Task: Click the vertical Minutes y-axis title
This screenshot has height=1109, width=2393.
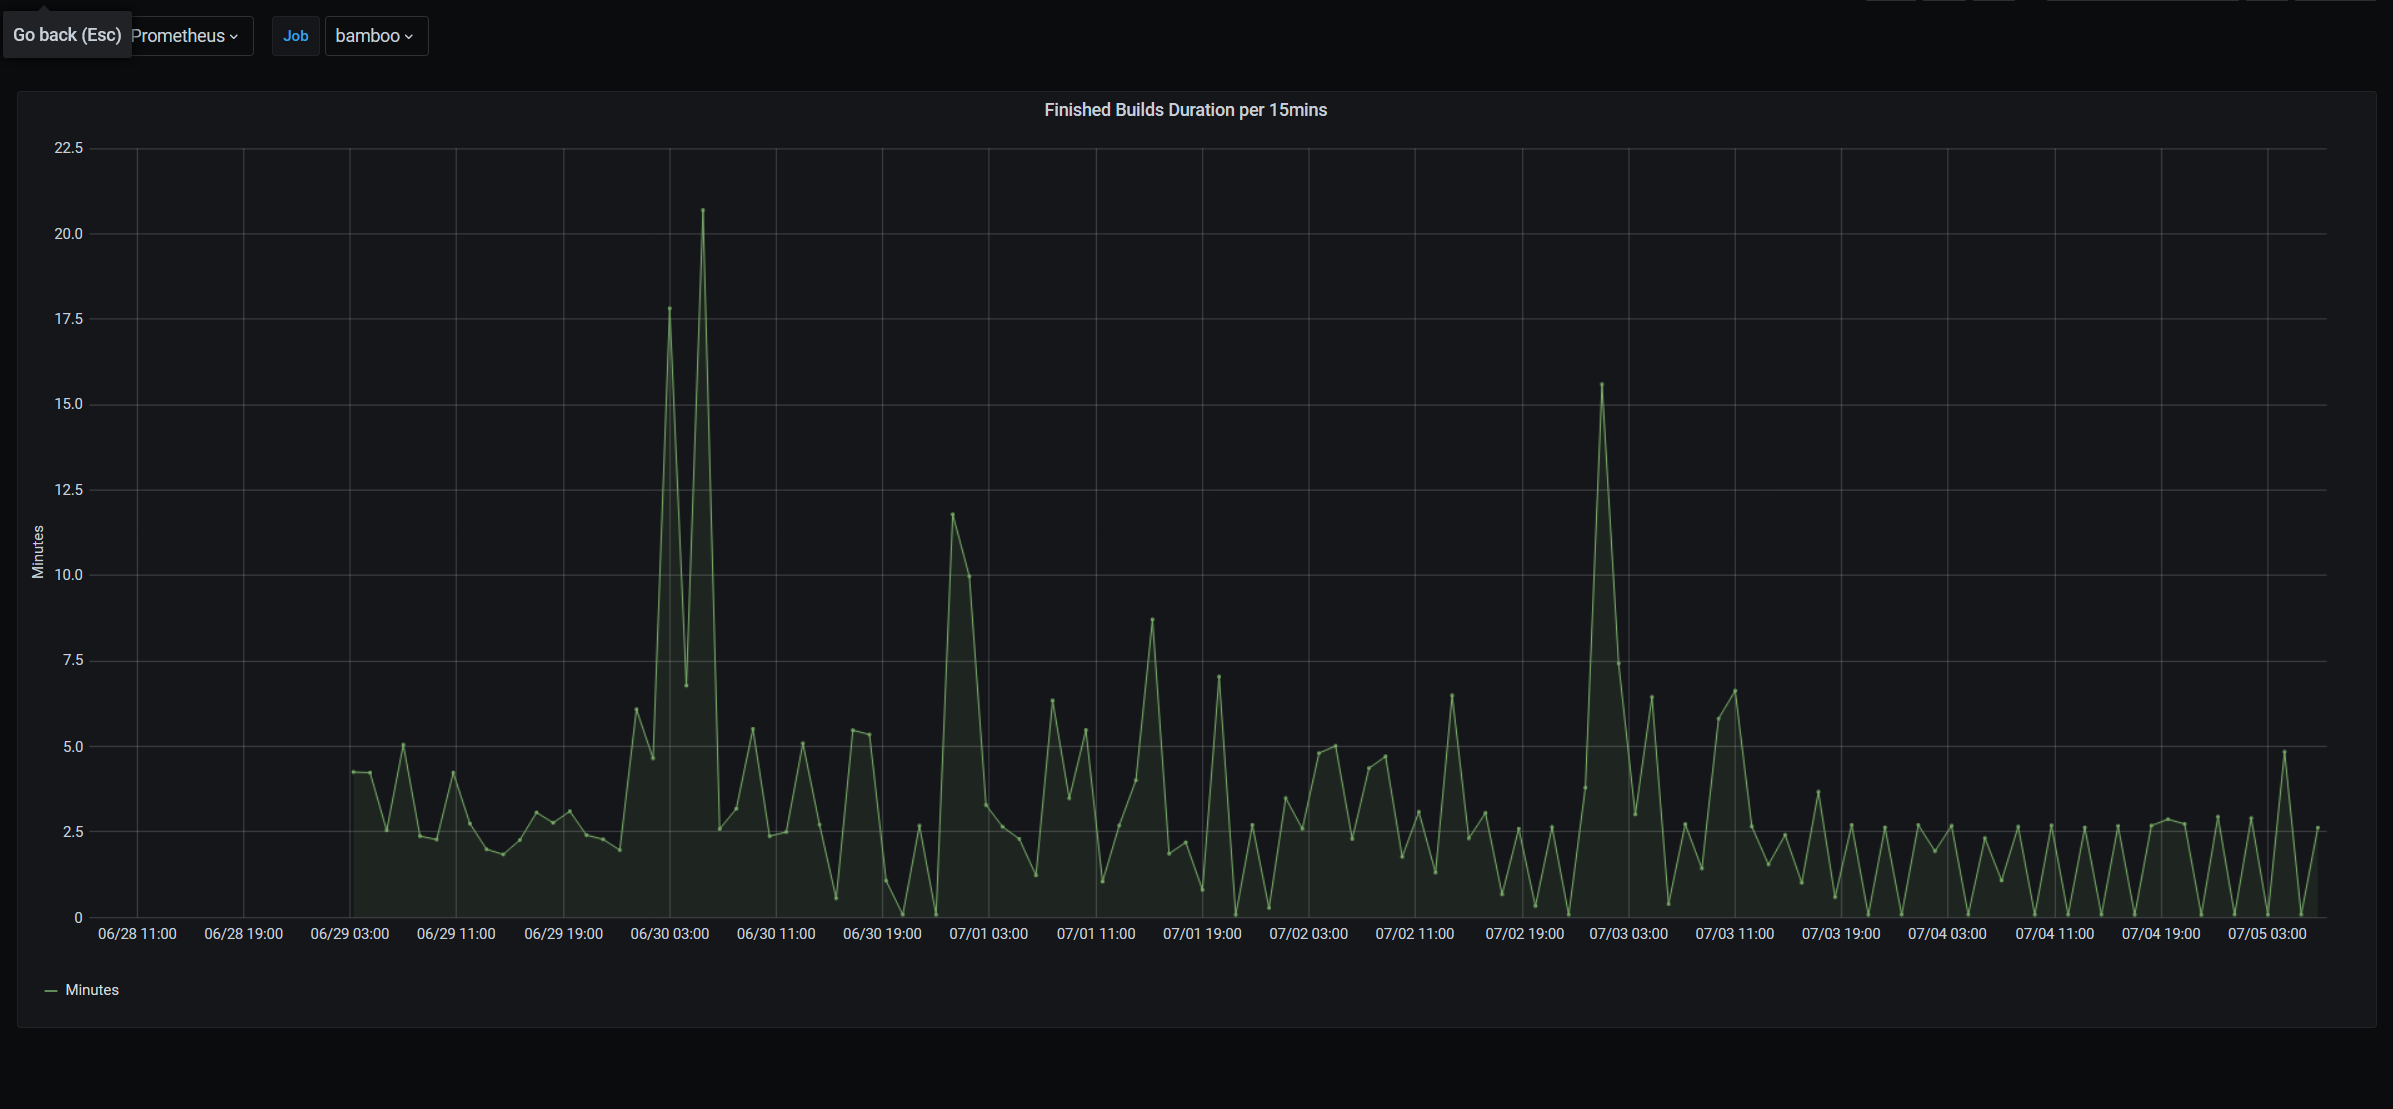Action: click(38, 552)
